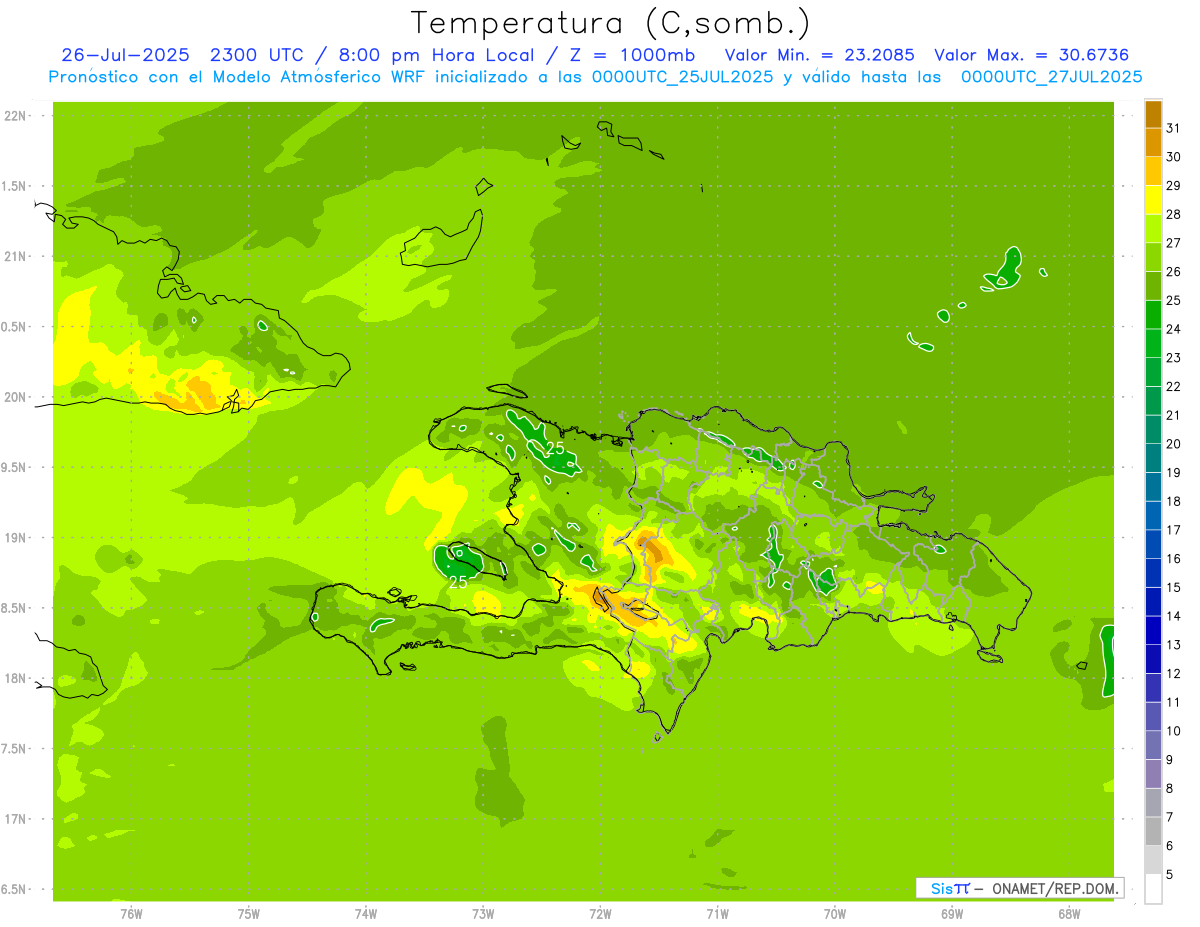Click the "18N" latitude label
The image size is (1200, 927).
pyautogui.click(x=15, y=678)
